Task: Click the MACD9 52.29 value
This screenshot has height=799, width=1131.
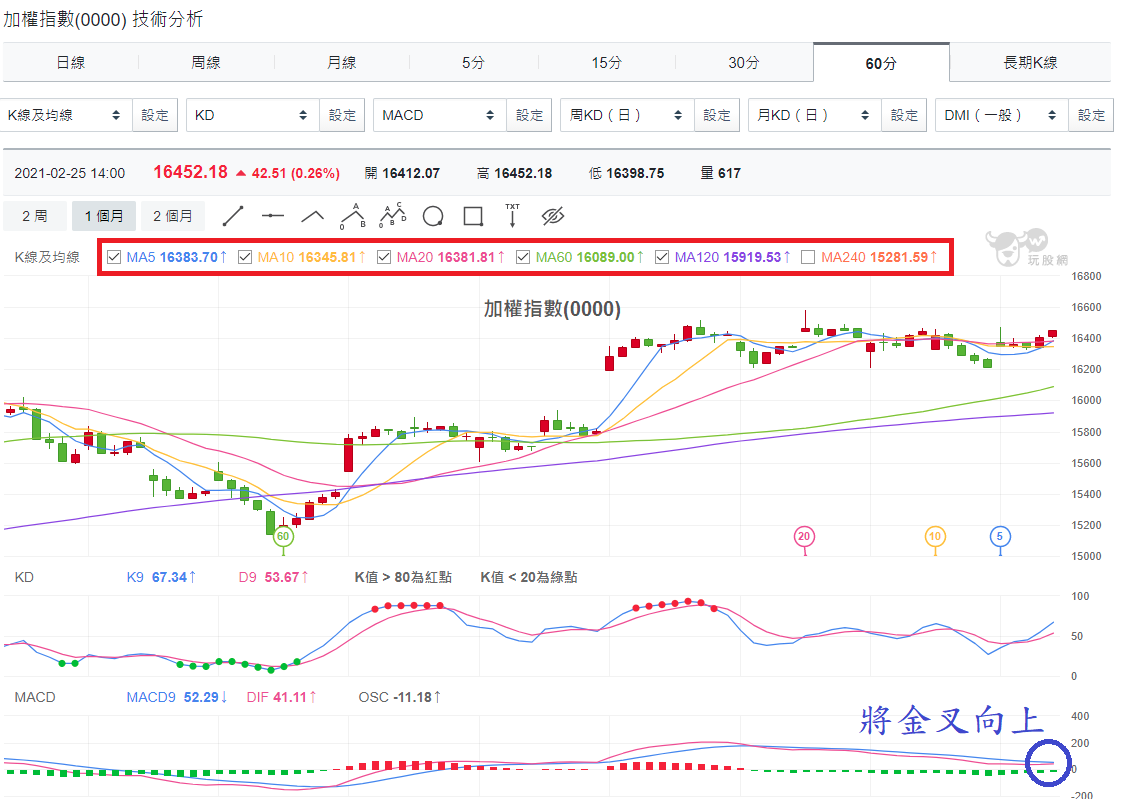Action: pos(177,697)
